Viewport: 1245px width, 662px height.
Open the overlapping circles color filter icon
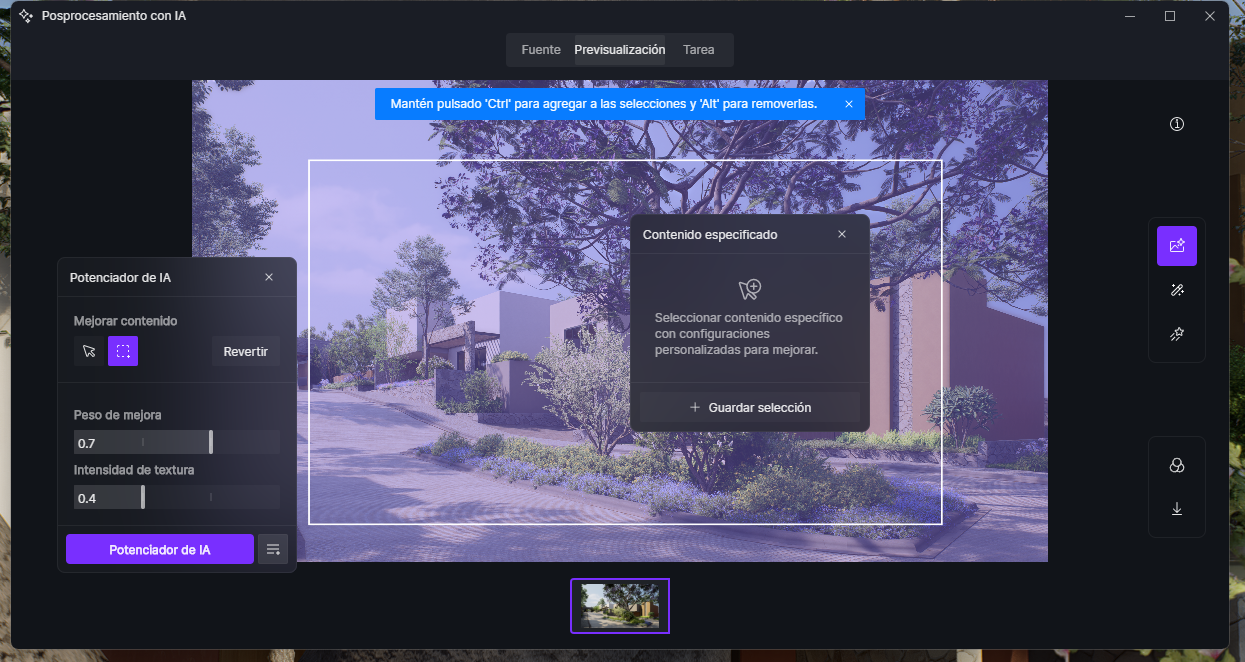point(1176,466)
